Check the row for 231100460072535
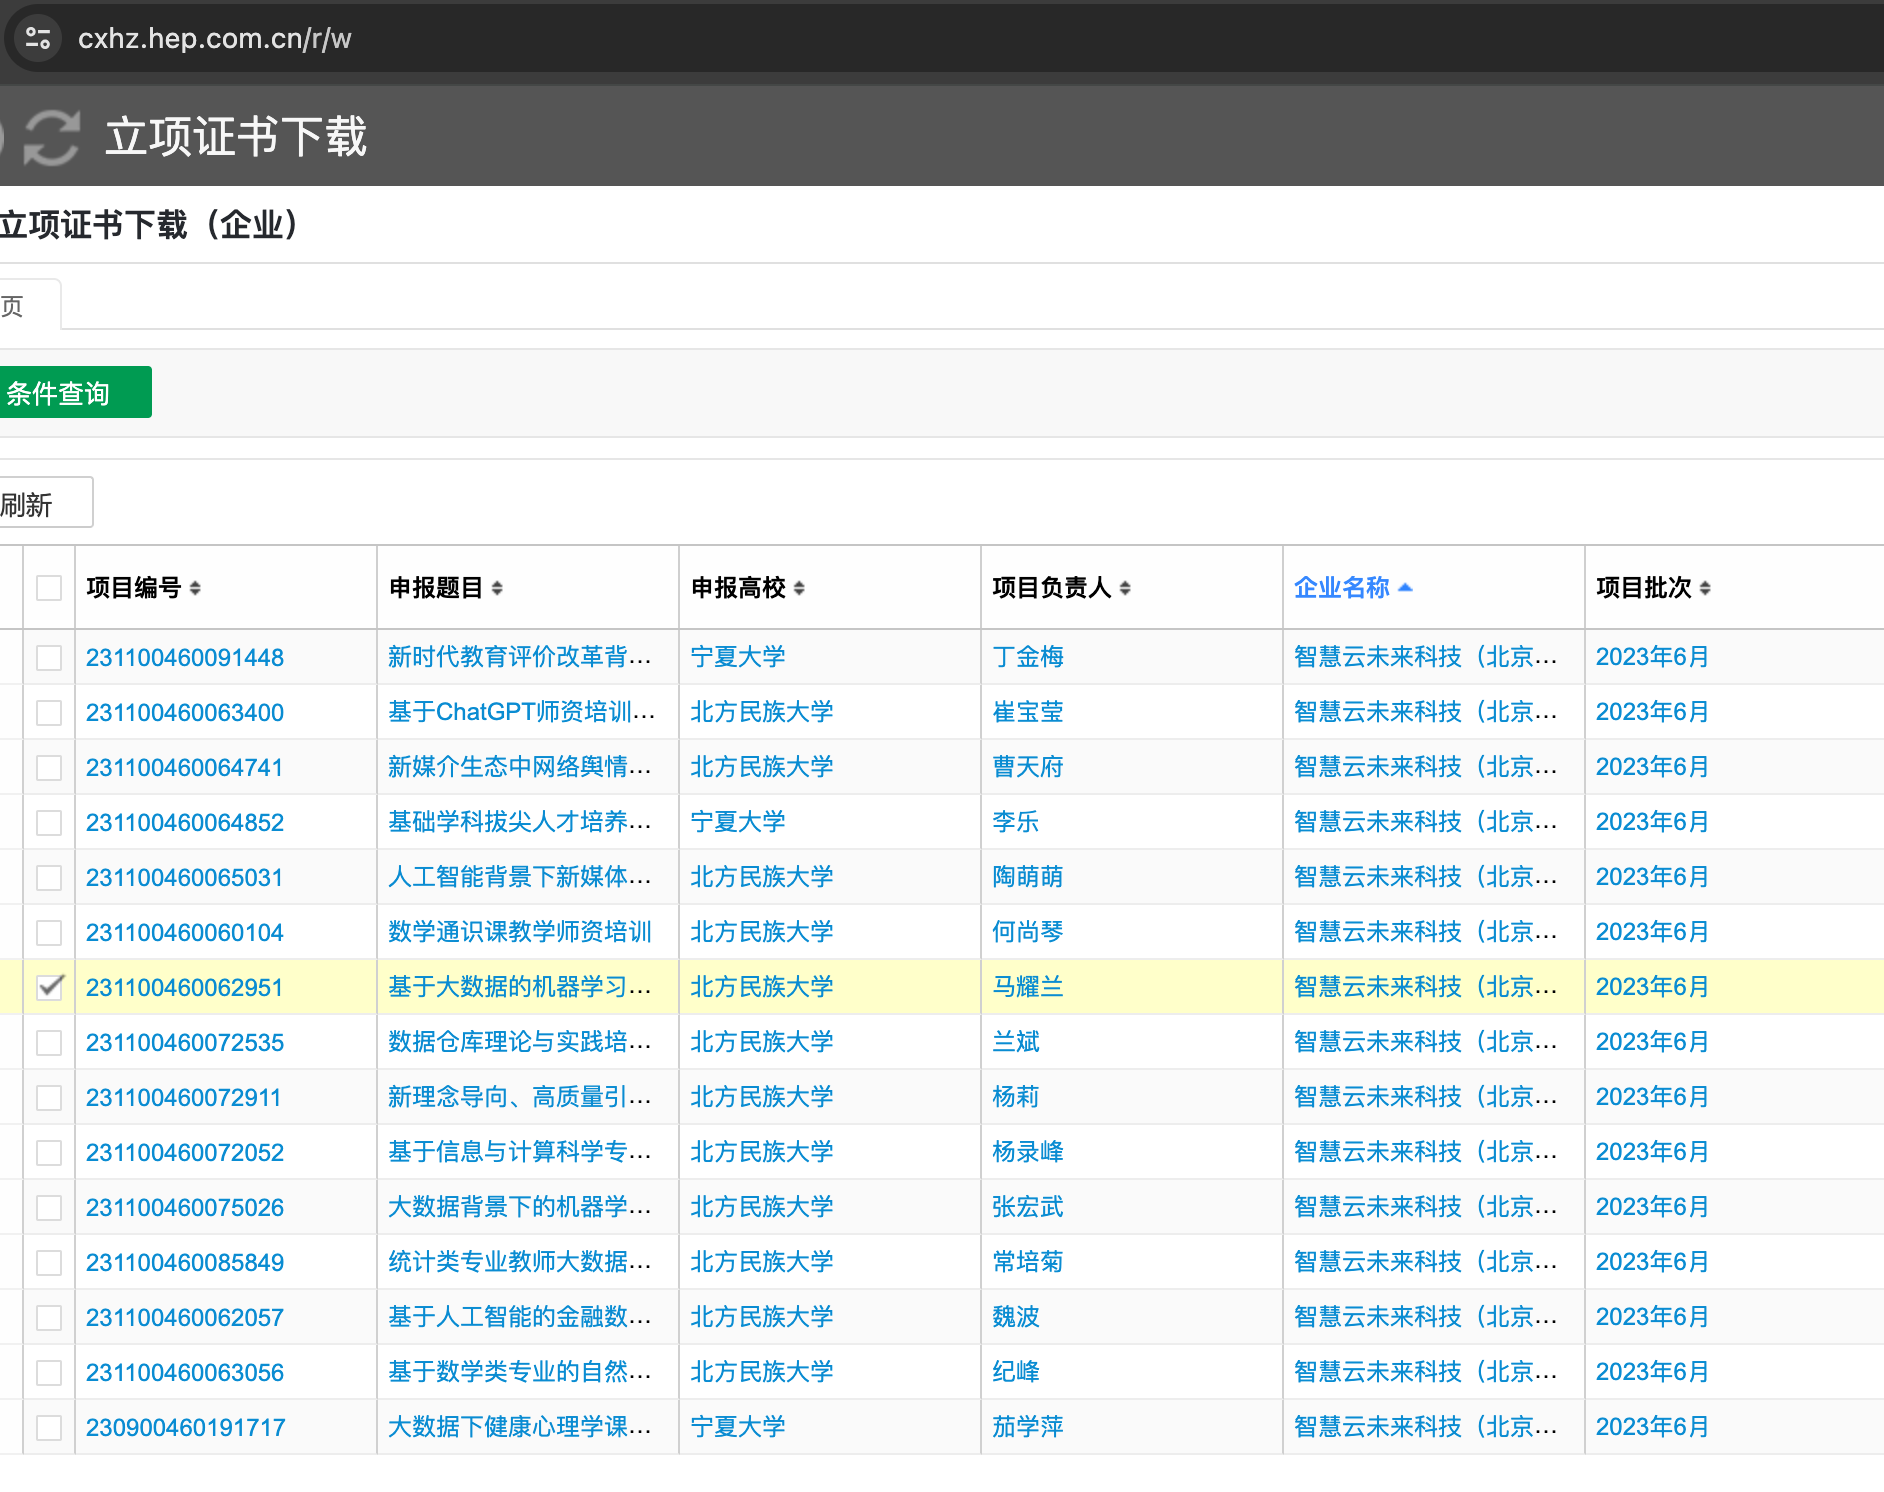This screenshot has width=1884, height=1492. click(x=49, y=1042)
